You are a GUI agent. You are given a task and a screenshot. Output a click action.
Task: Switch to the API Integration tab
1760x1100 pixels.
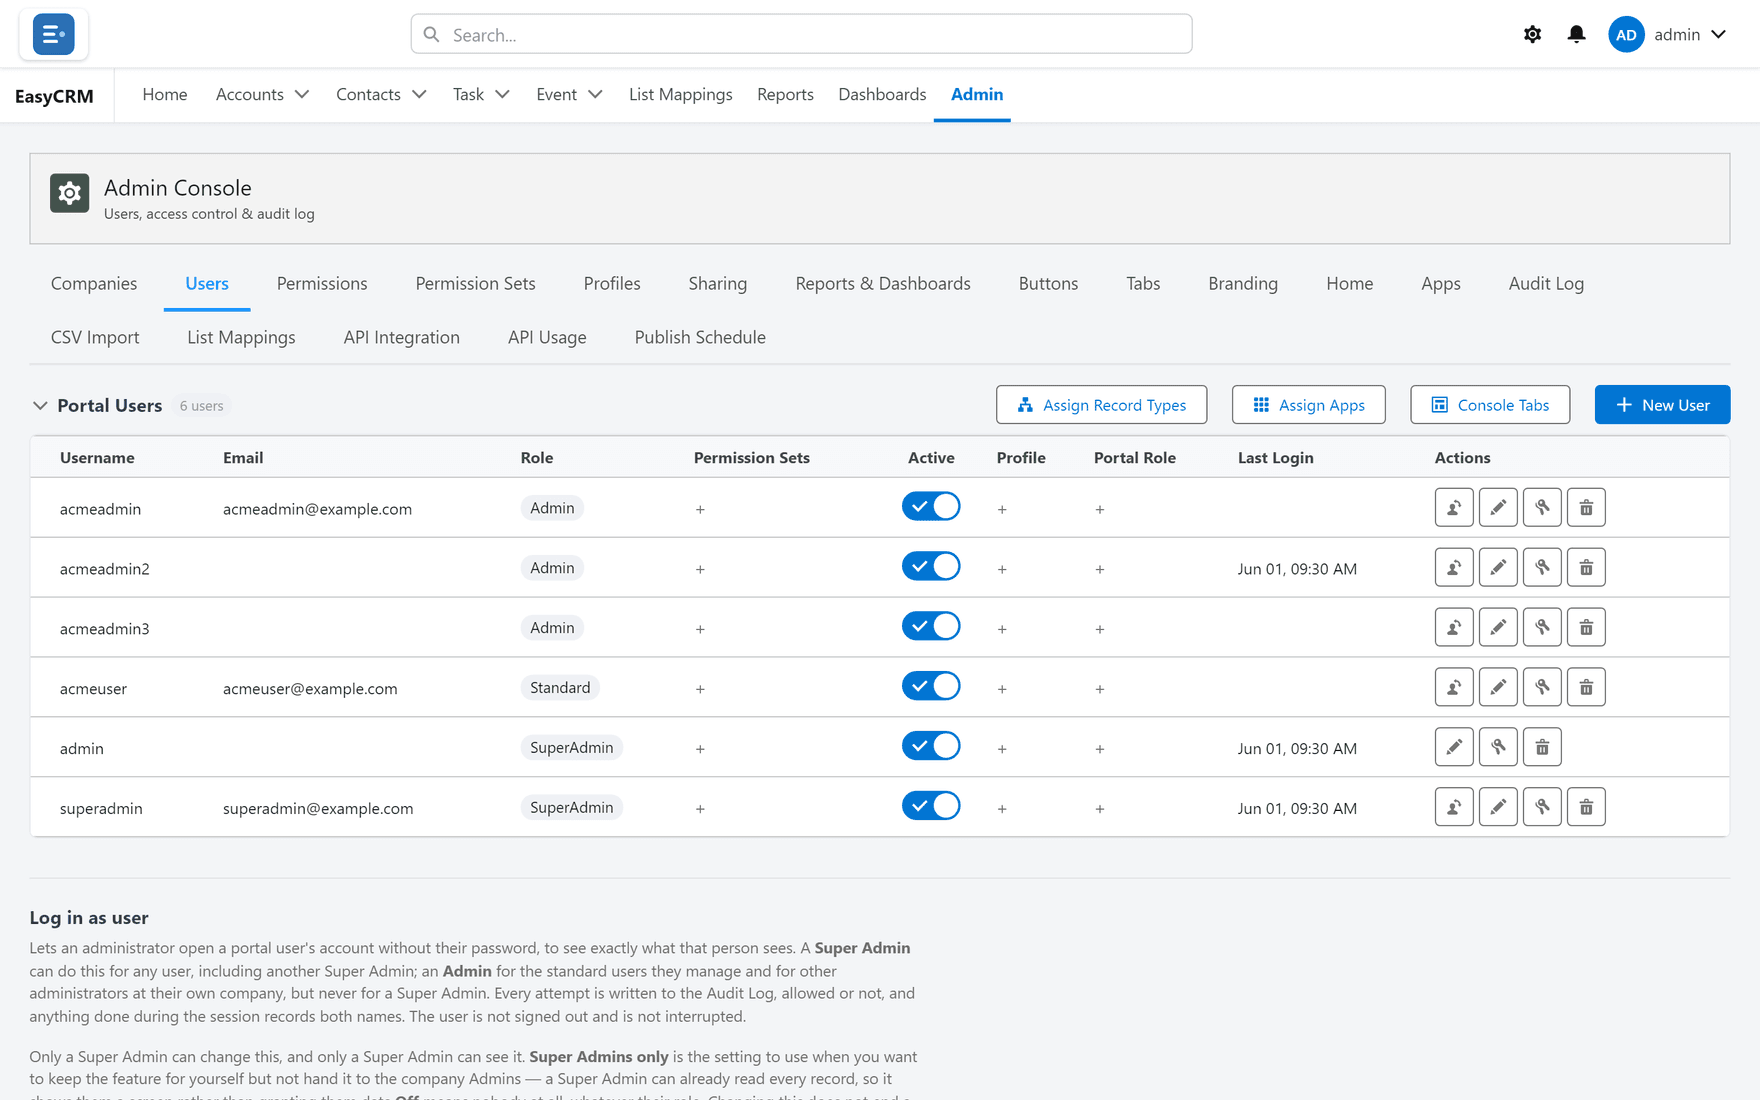[x=401, y=337]
